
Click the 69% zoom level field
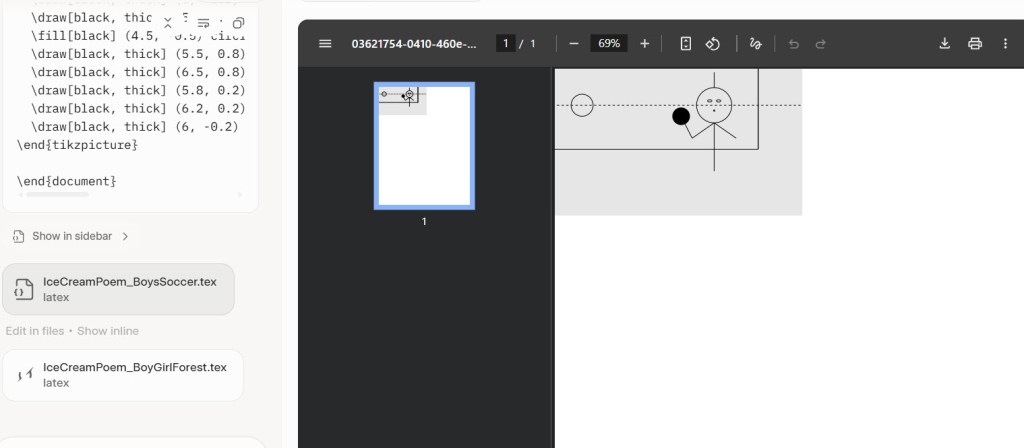tap(608, 44)
